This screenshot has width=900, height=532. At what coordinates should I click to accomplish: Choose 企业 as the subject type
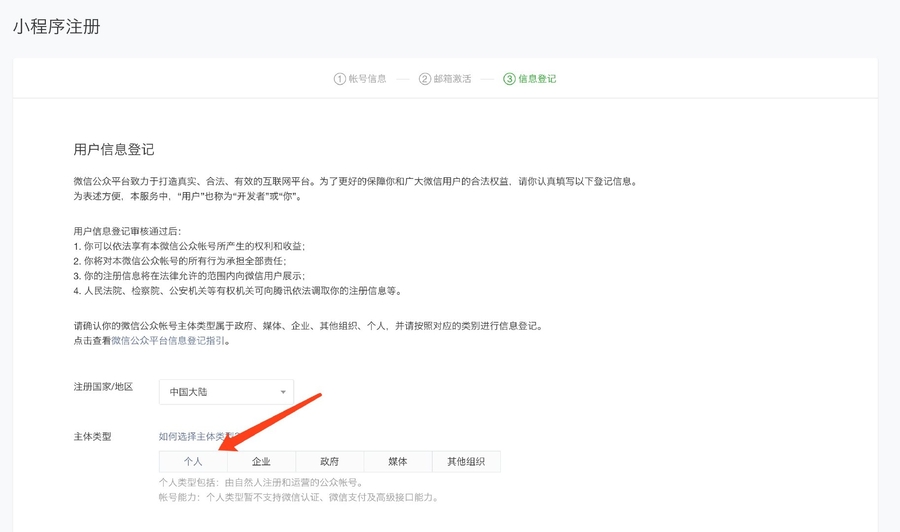point(261,462)
